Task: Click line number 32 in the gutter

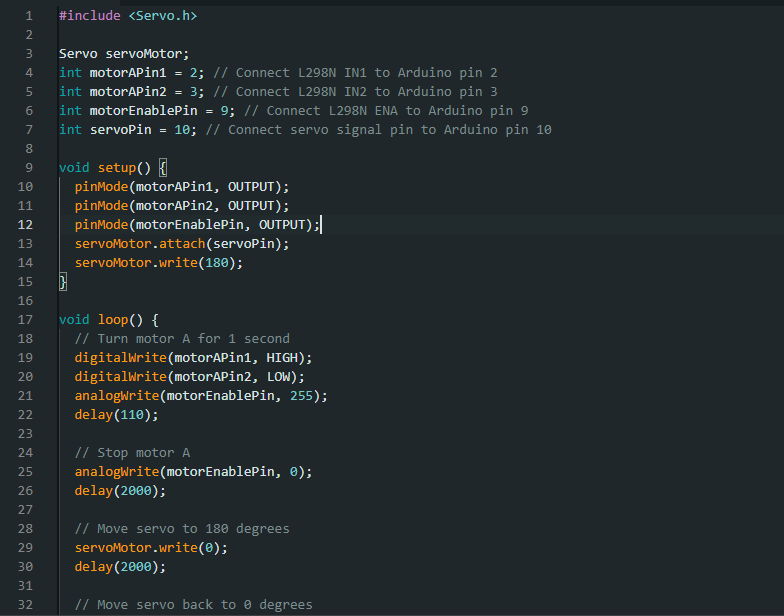Action: (x=25, y=605)
